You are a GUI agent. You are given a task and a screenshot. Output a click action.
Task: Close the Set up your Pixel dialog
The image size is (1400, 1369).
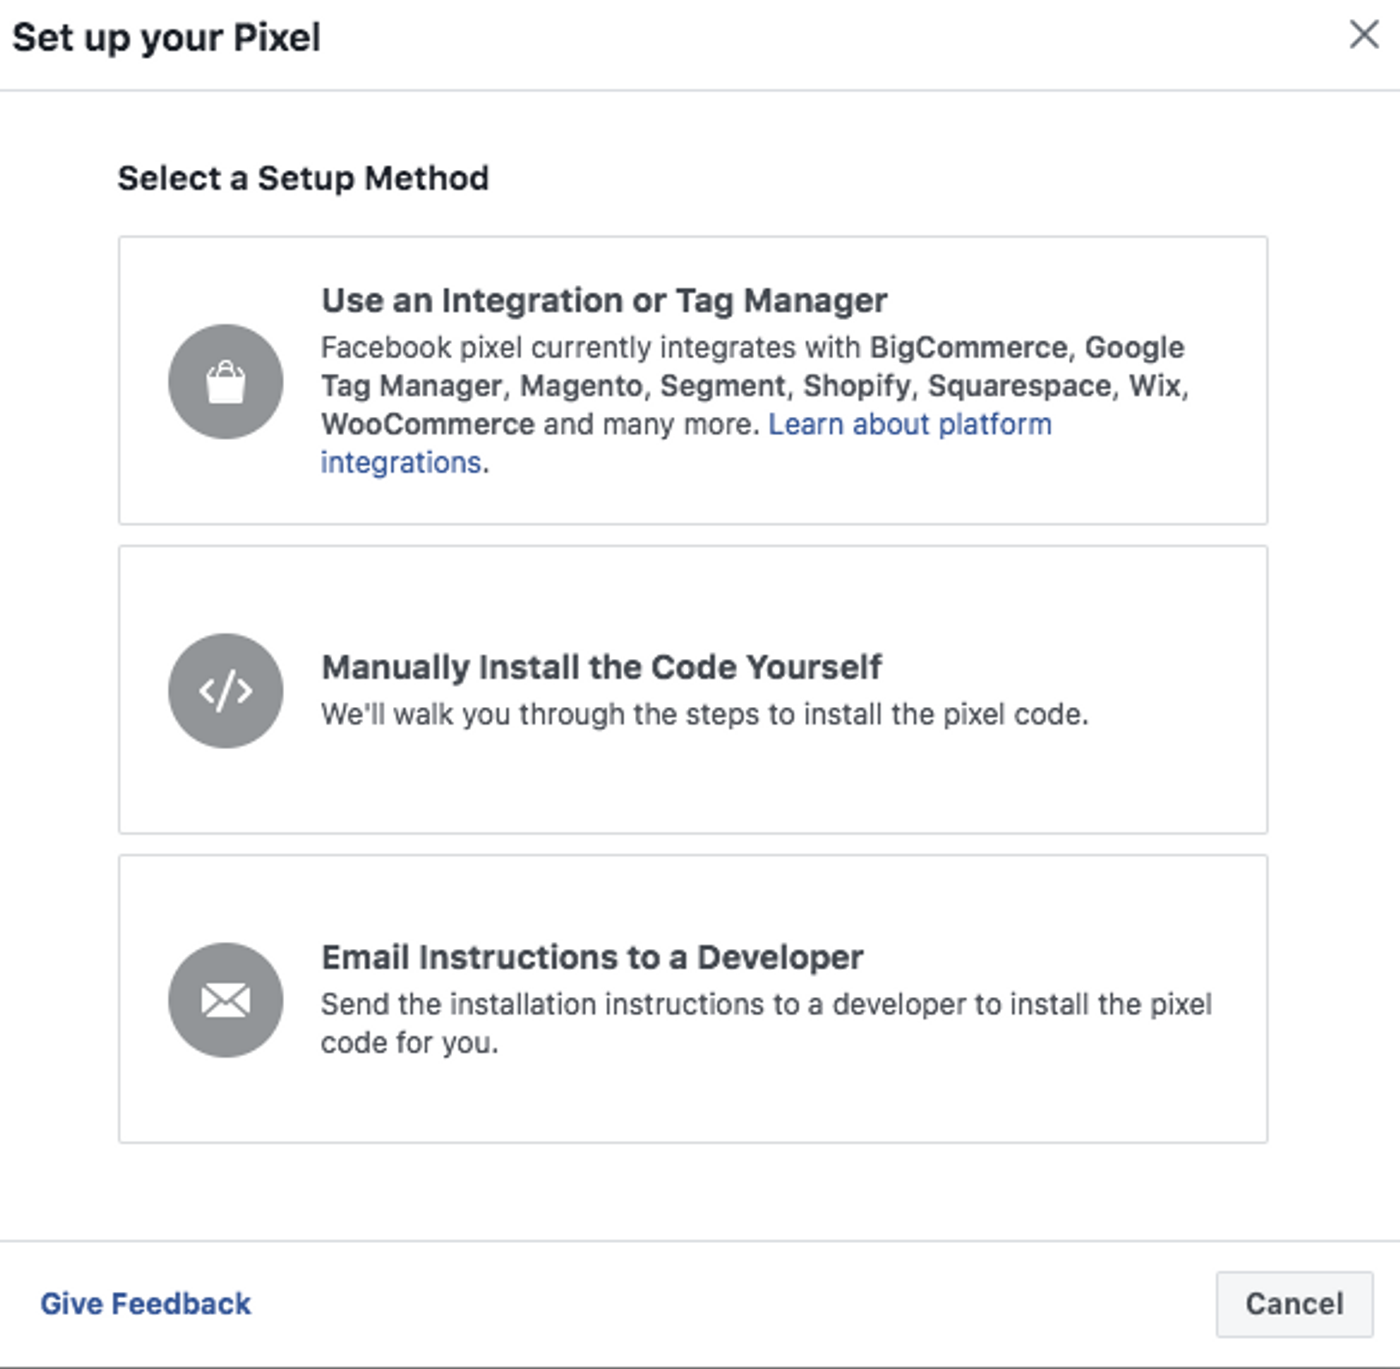(1364, 35)
